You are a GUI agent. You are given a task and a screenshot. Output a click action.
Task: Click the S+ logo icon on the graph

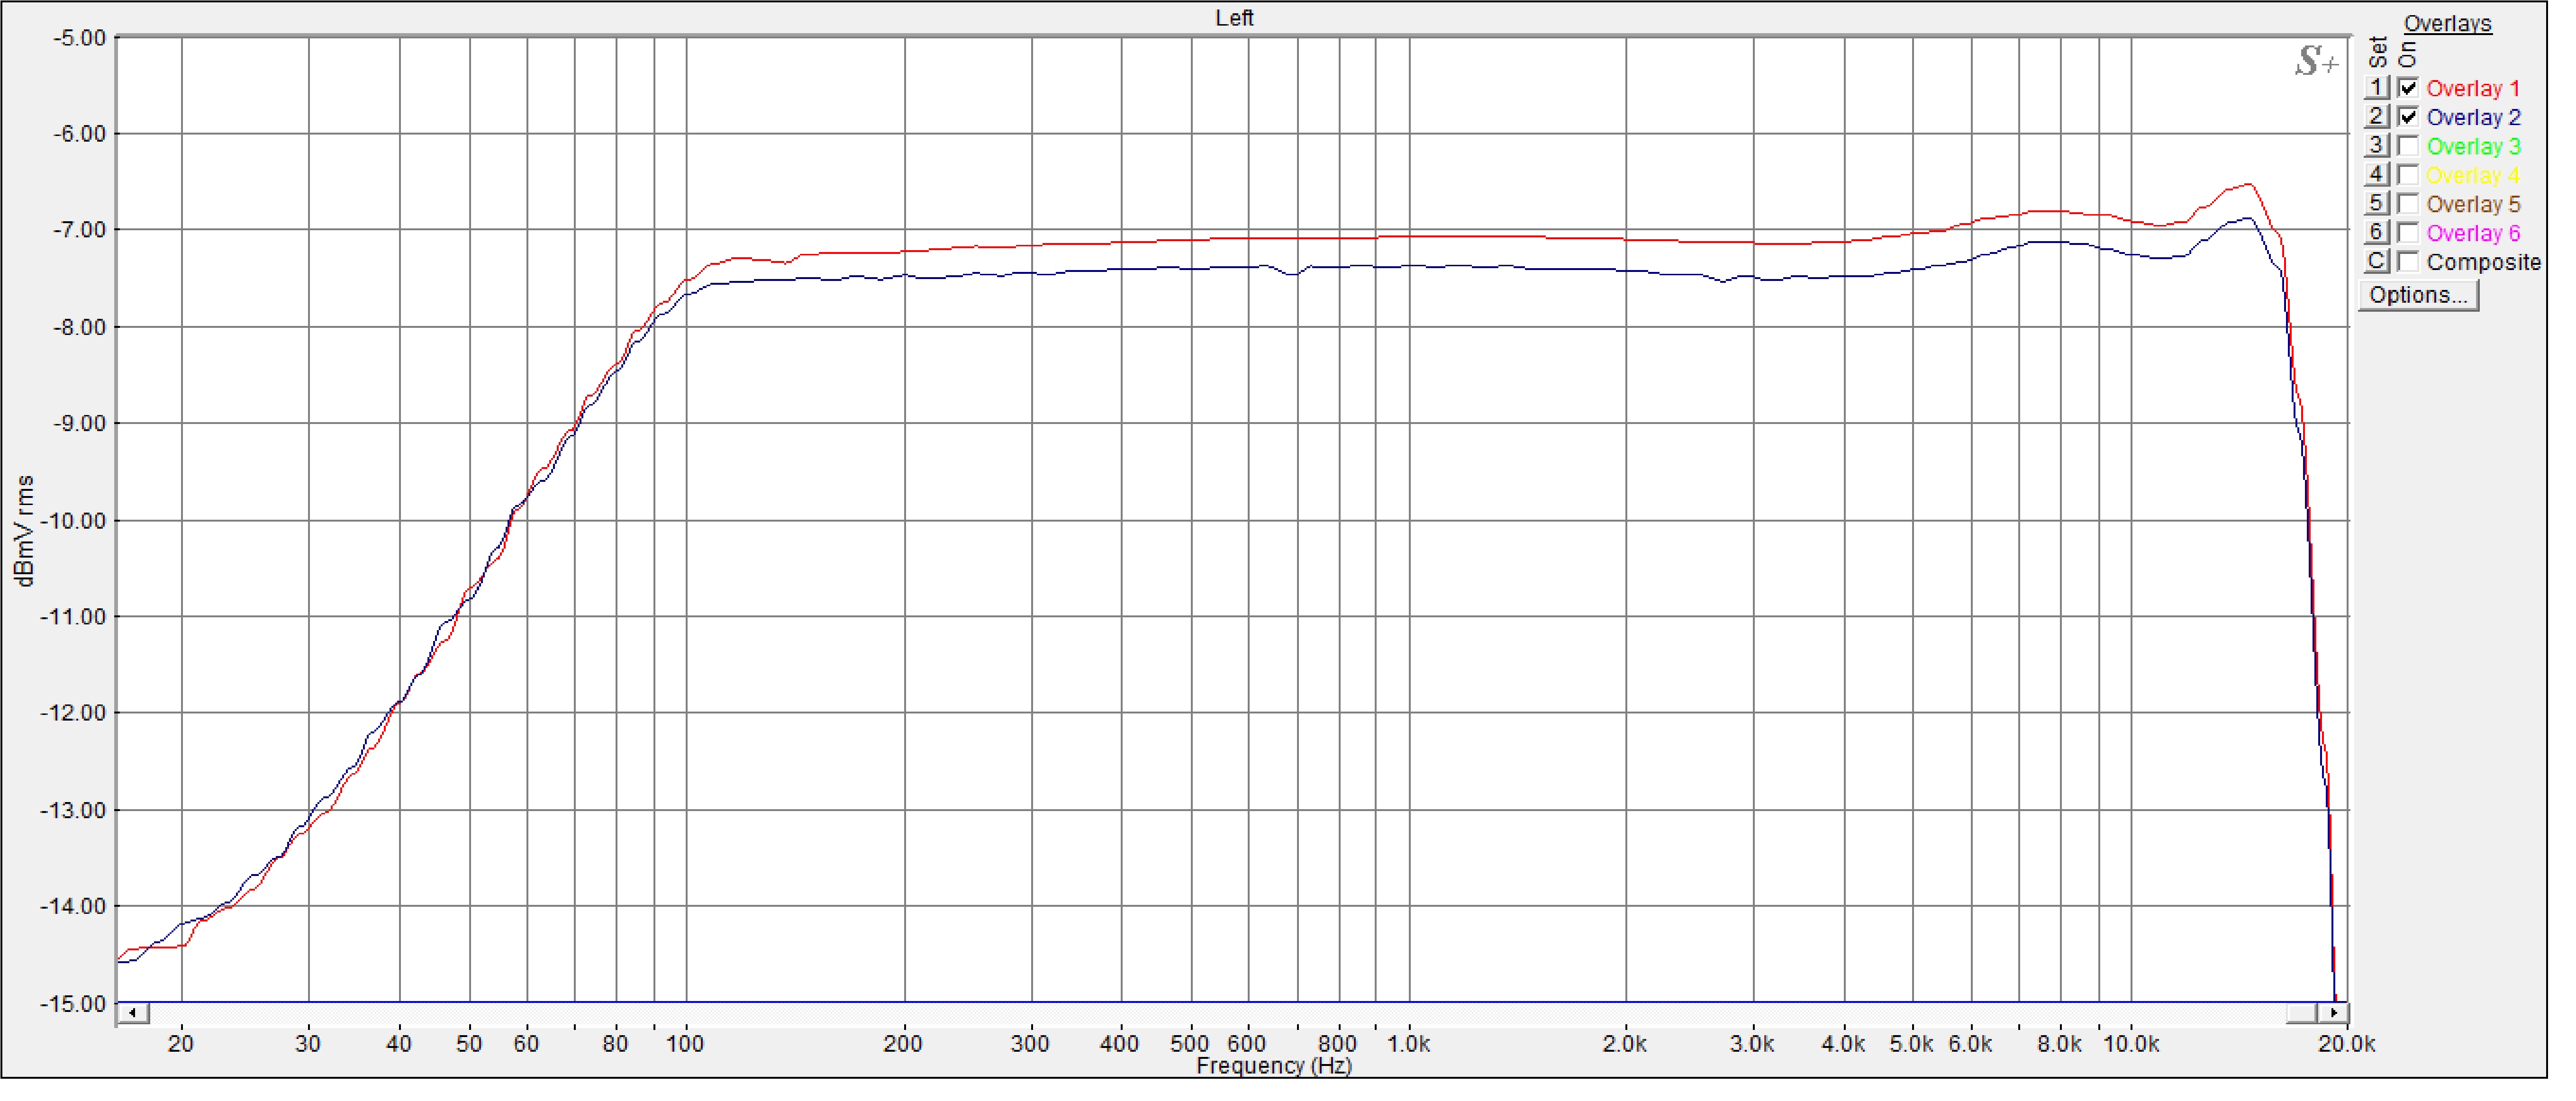[2316, 61]
